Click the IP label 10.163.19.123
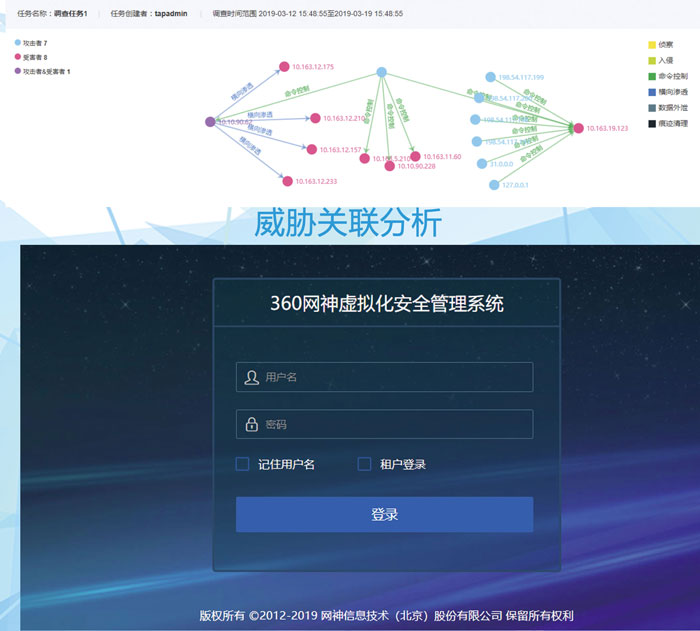700x631 pixels. [607, 128]
